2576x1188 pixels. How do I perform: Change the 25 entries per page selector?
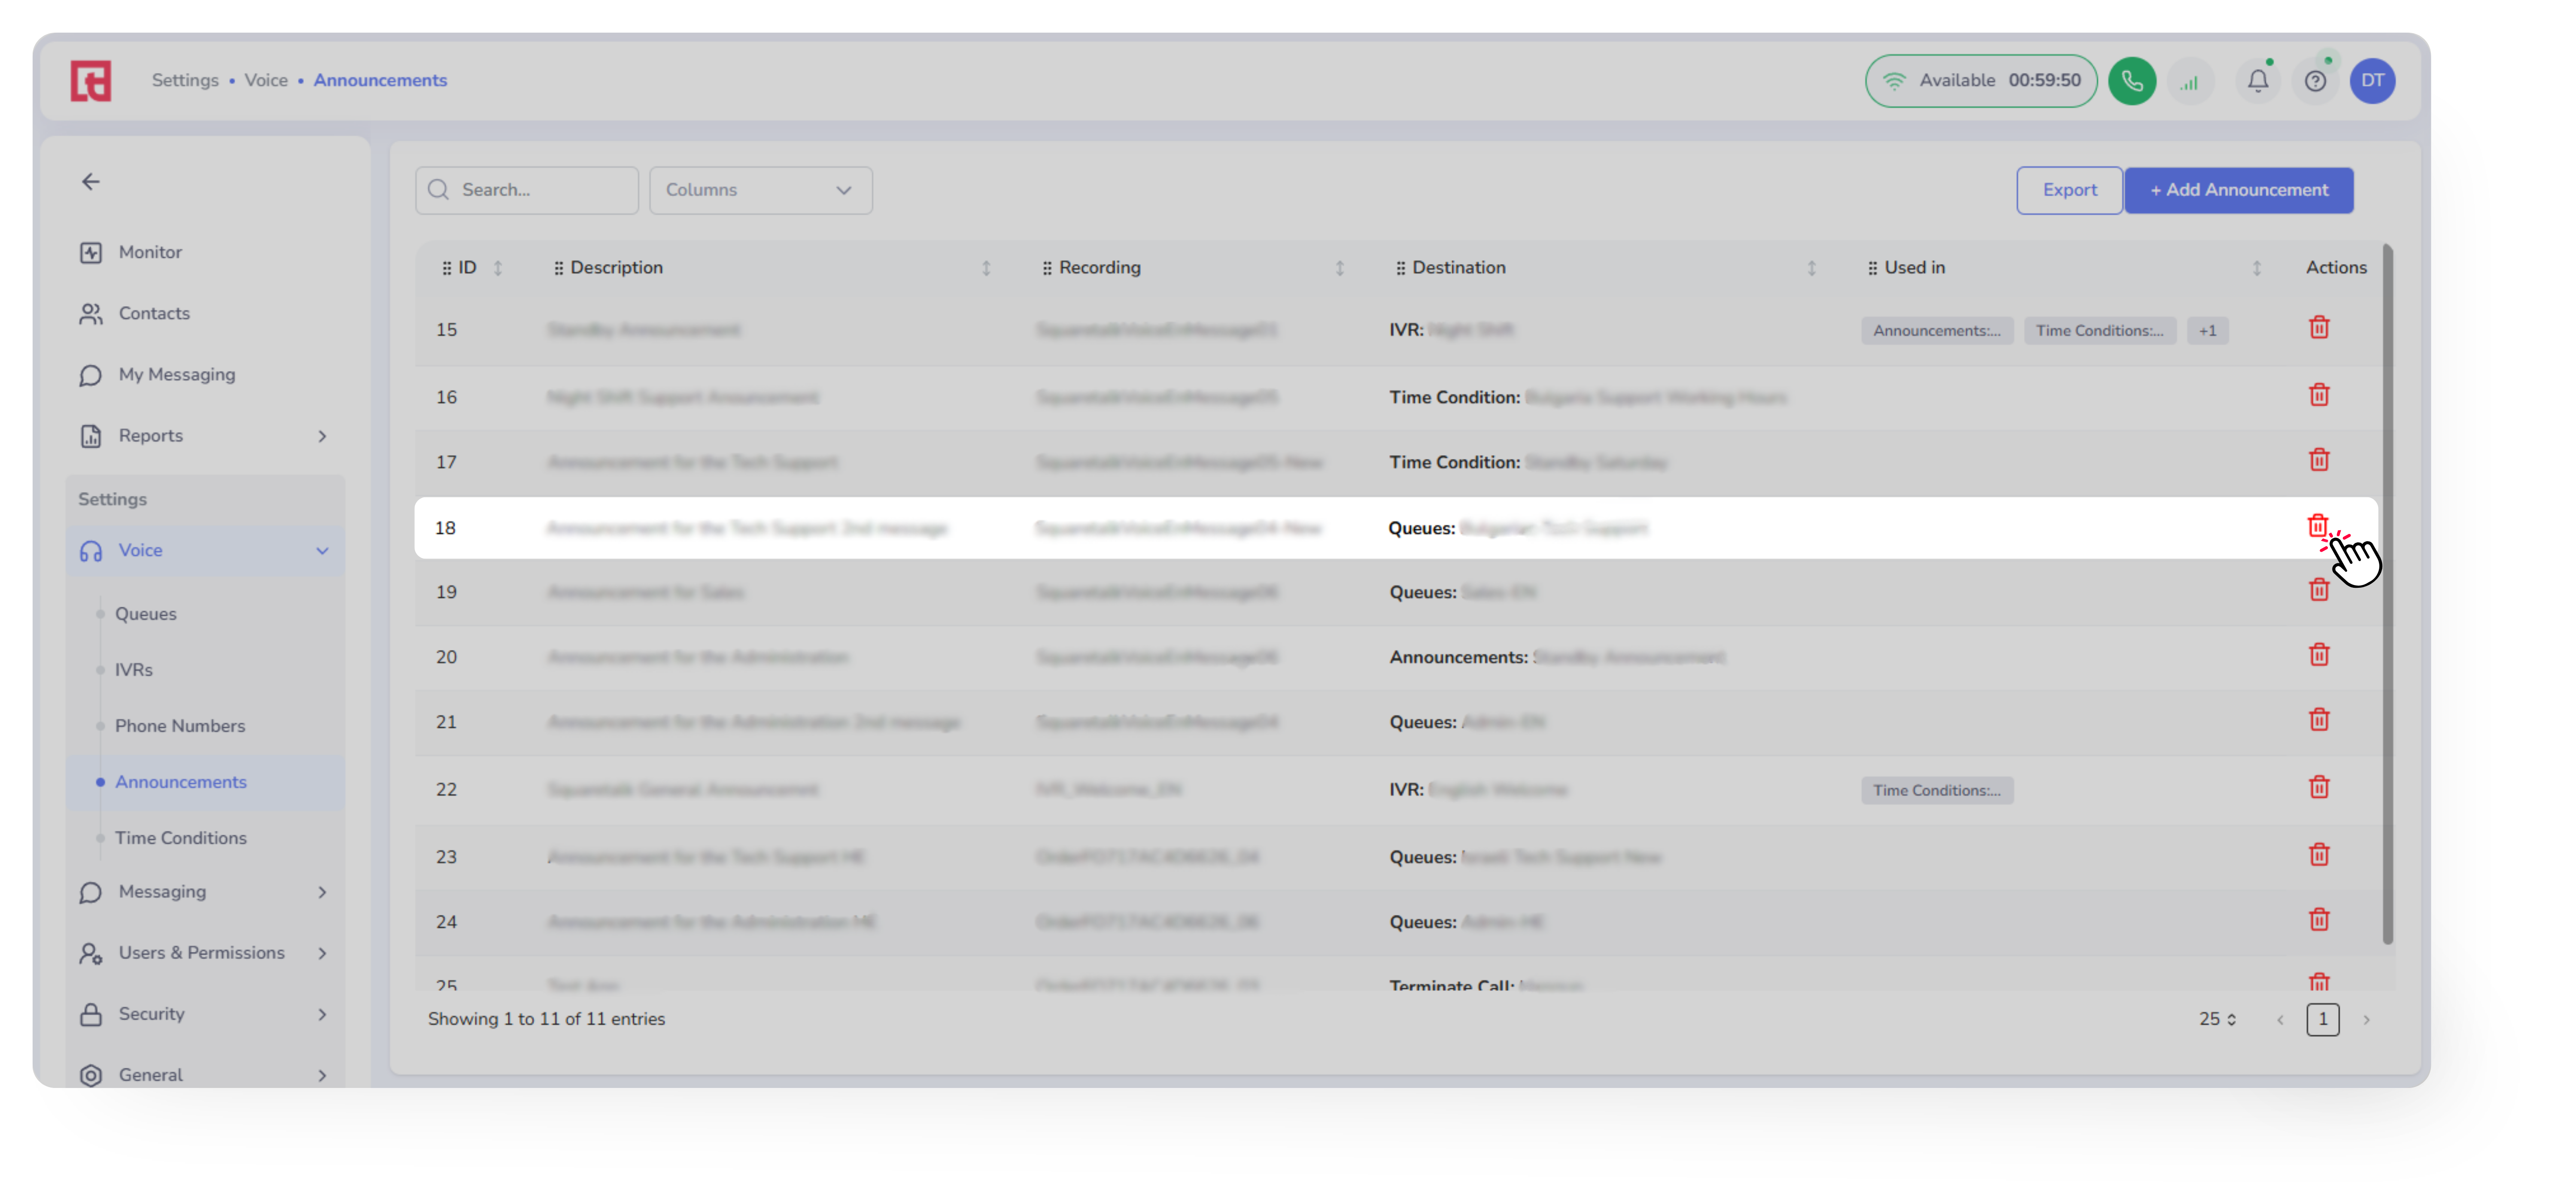pyautogui.click(x=2217, y=1019)
